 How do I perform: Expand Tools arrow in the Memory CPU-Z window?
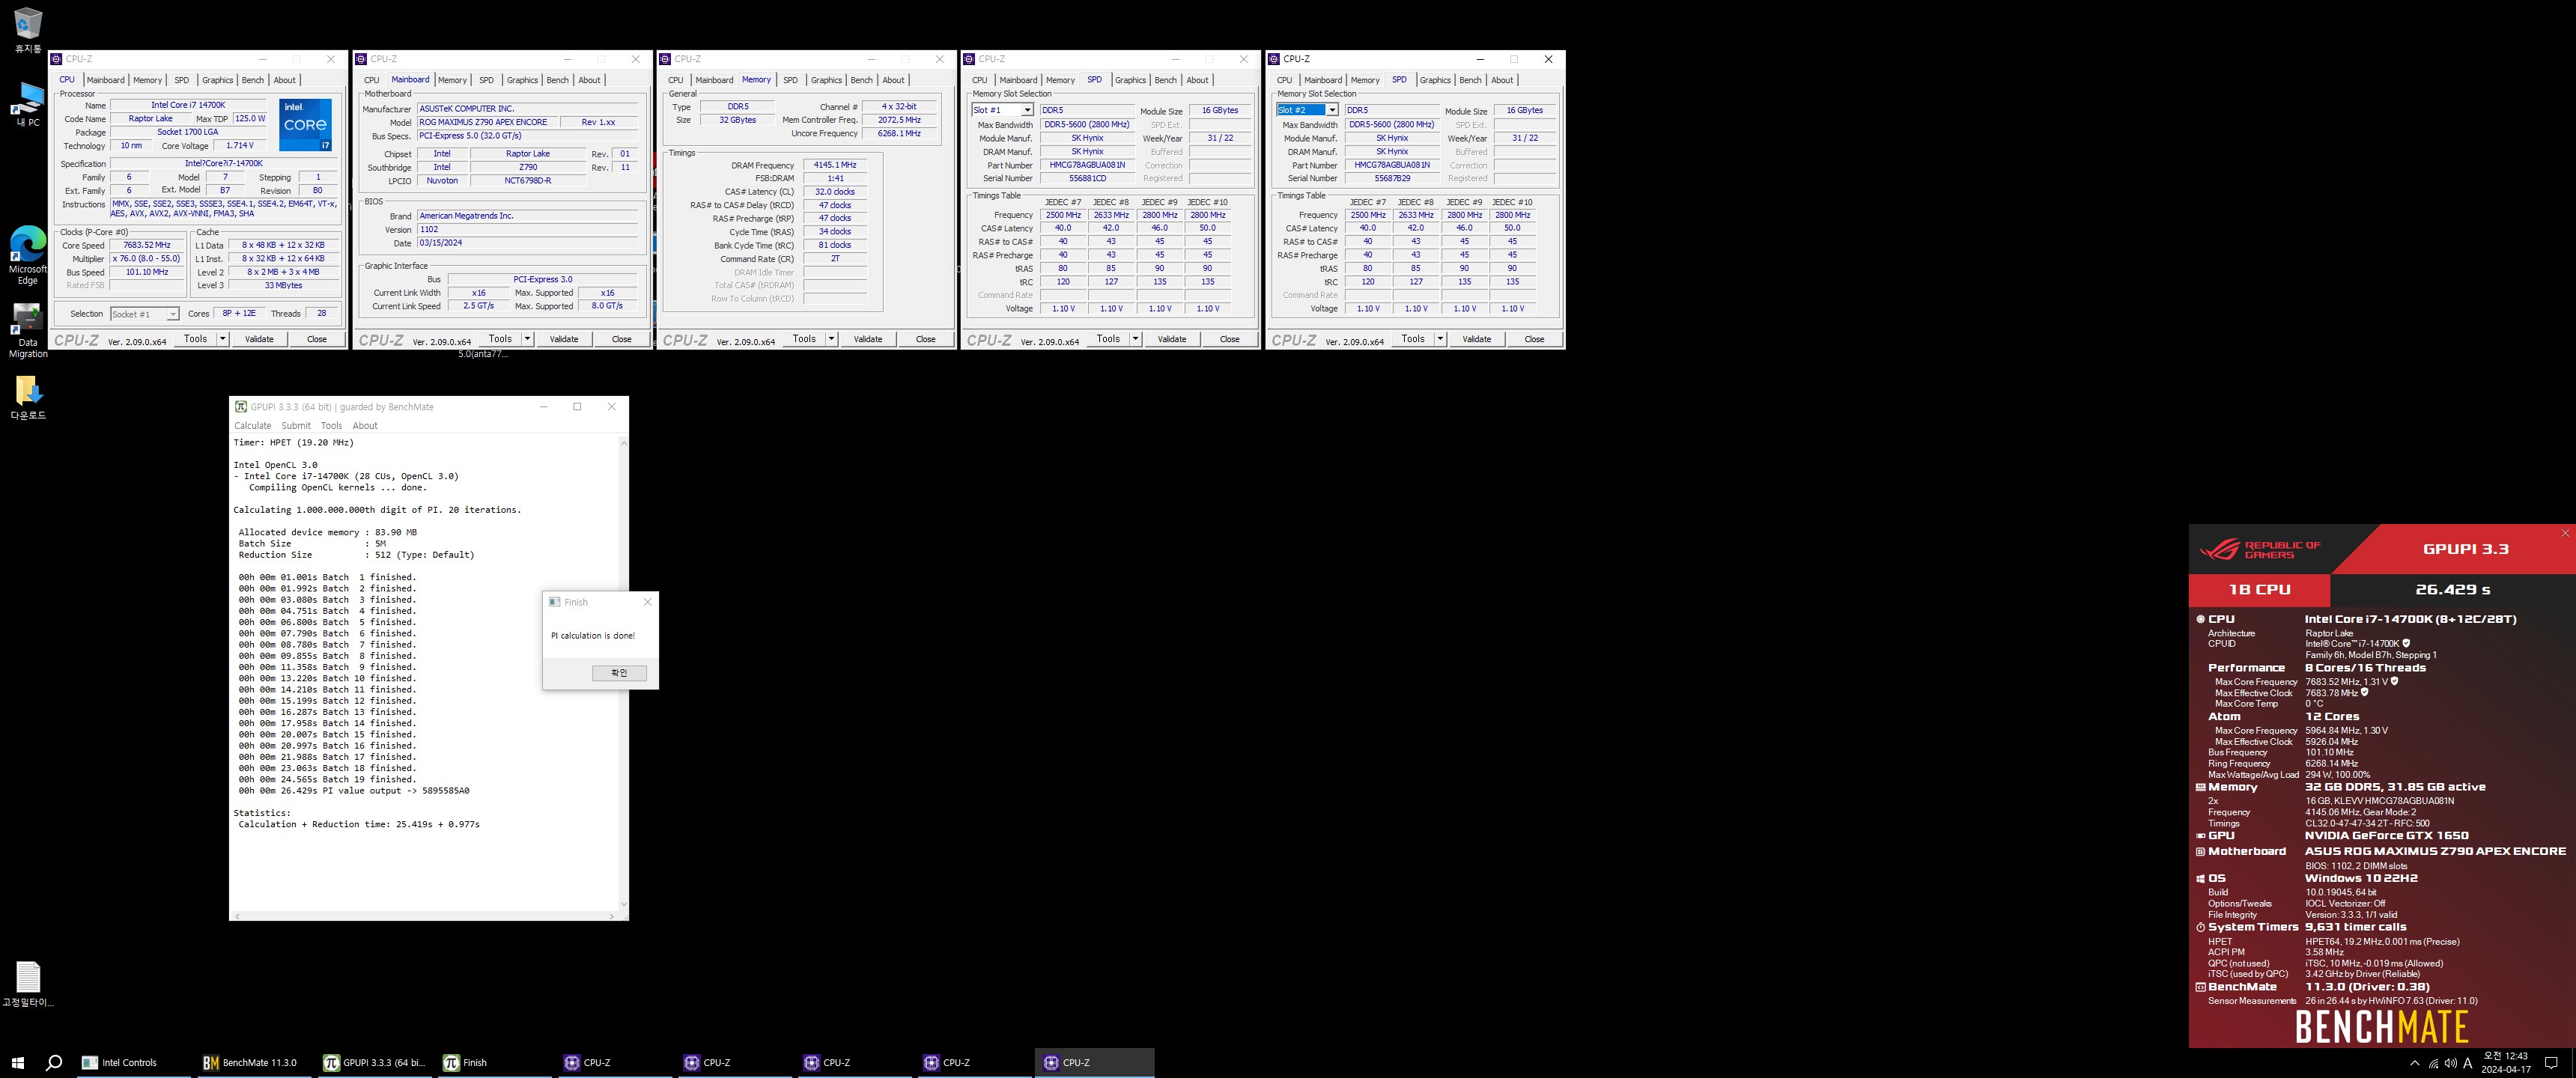832,339
